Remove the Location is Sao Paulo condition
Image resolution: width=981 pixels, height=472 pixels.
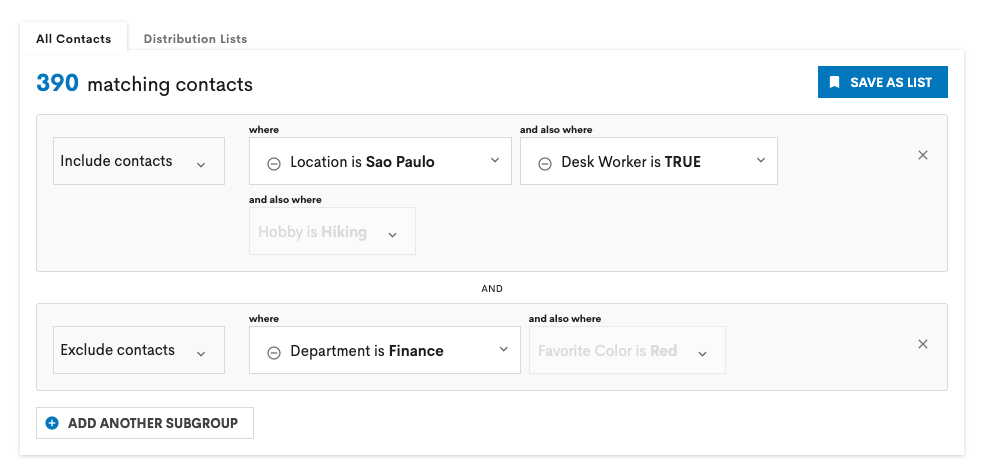click(x=273, y=163)
